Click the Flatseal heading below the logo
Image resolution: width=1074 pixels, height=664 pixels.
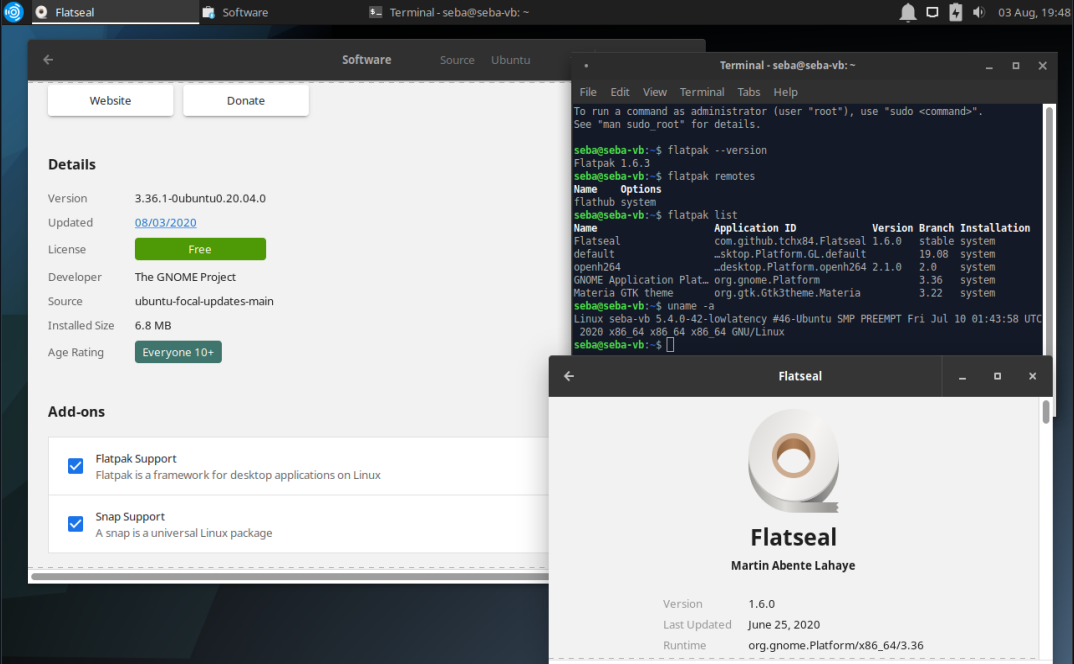coord(793,537)
